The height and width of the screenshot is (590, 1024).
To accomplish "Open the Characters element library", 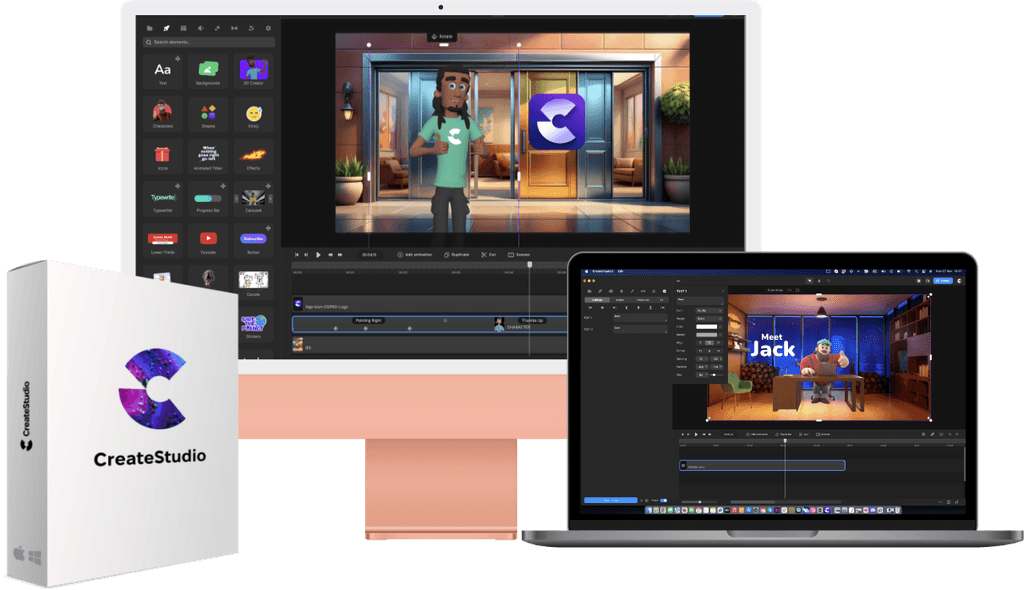I will (162, 114).
